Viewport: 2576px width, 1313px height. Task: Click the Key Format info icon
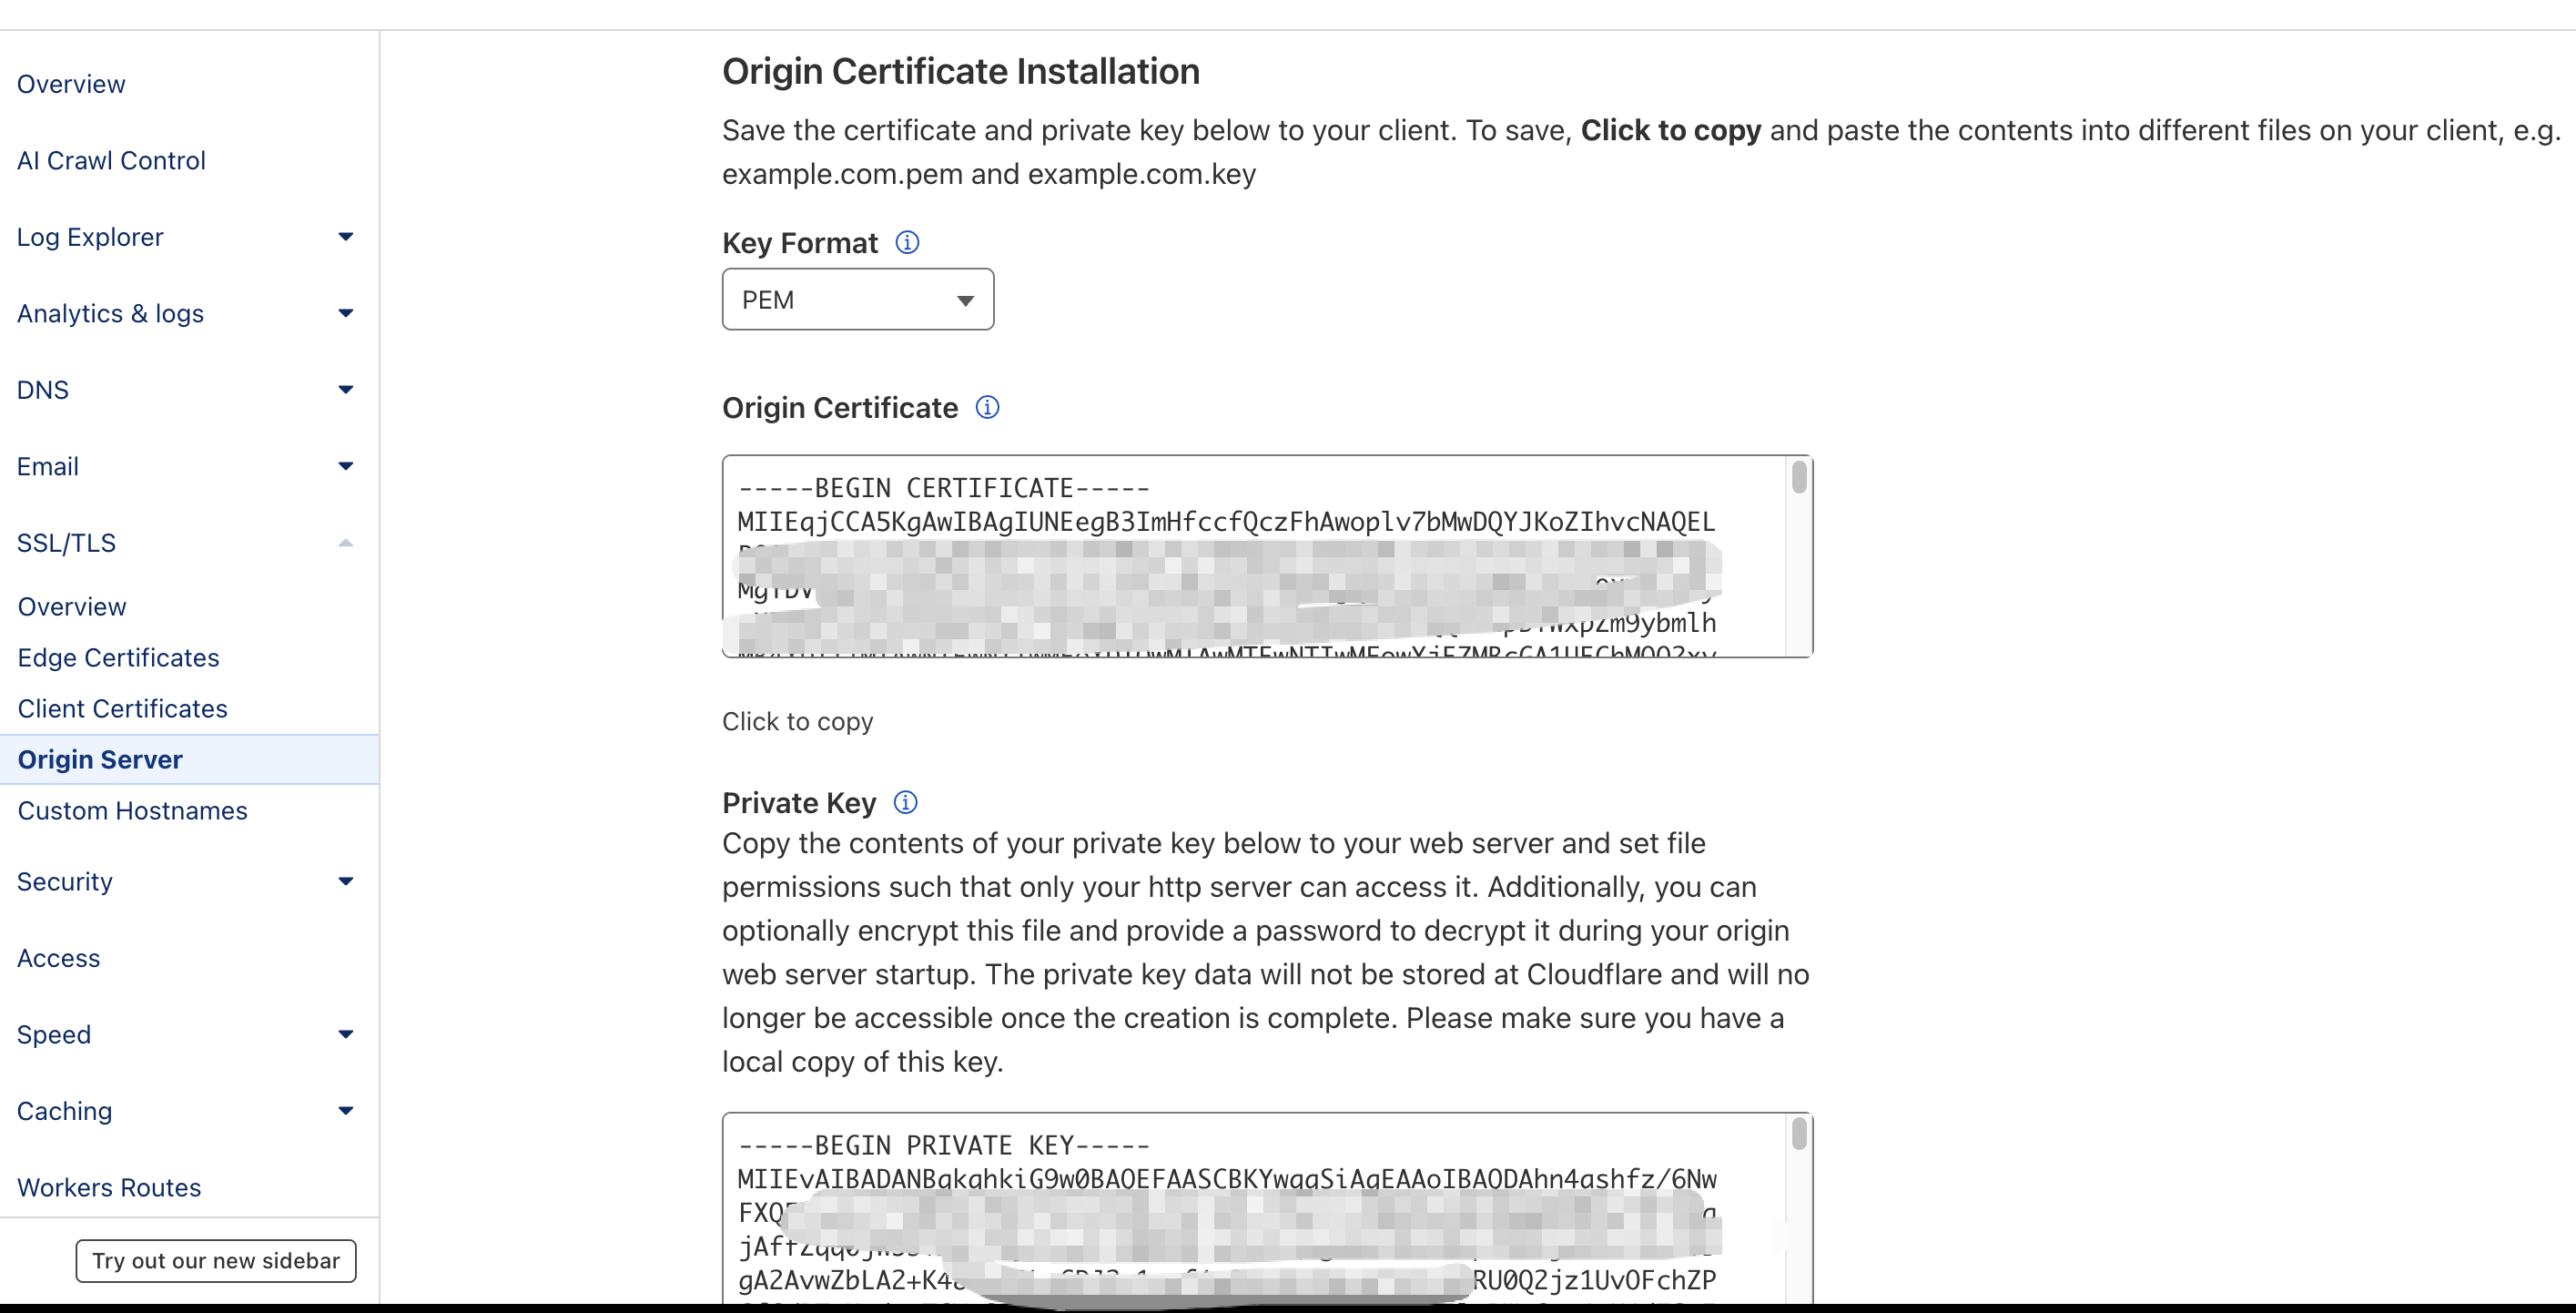point(907,243)
